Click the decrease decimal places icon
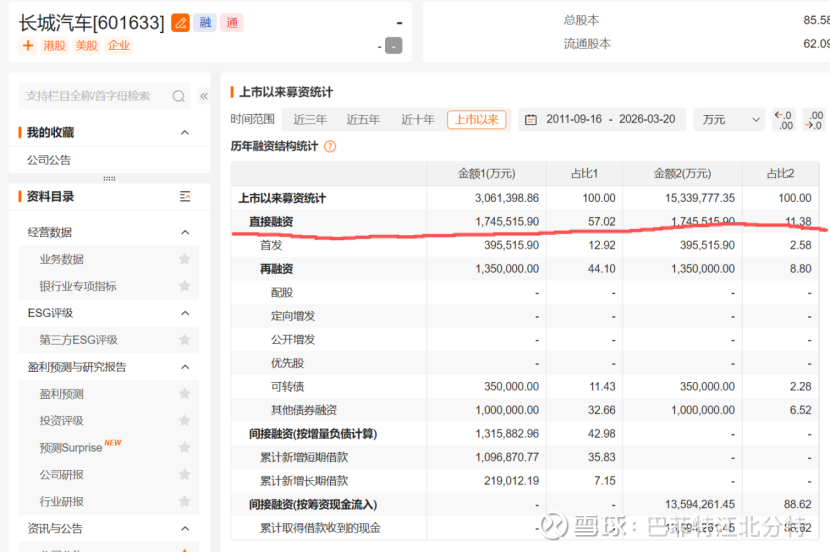830x552 pixels. point(783,120)
